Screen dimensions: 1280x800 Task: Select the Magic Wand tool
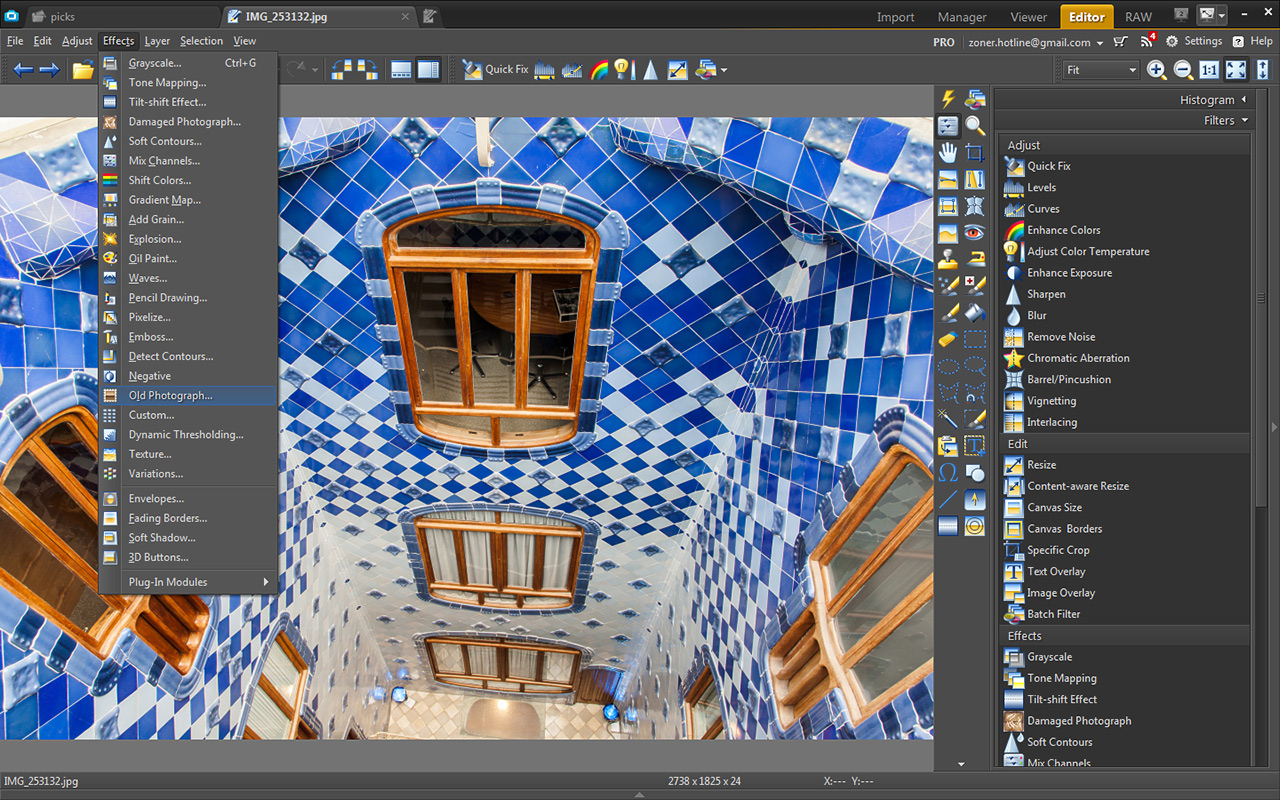pos(948,419)
